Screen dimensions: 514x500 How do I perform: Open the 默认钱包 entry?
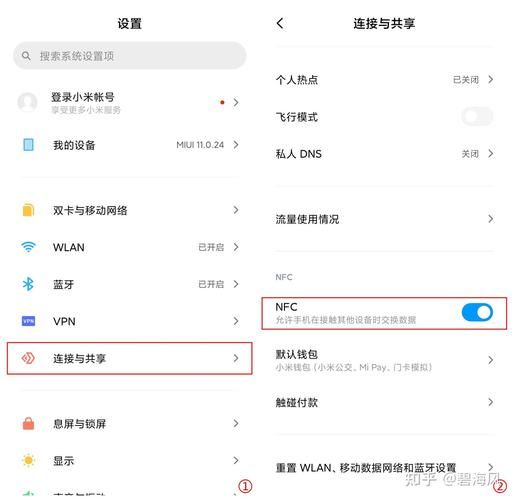pyautogui.click(x=384, y=360)
